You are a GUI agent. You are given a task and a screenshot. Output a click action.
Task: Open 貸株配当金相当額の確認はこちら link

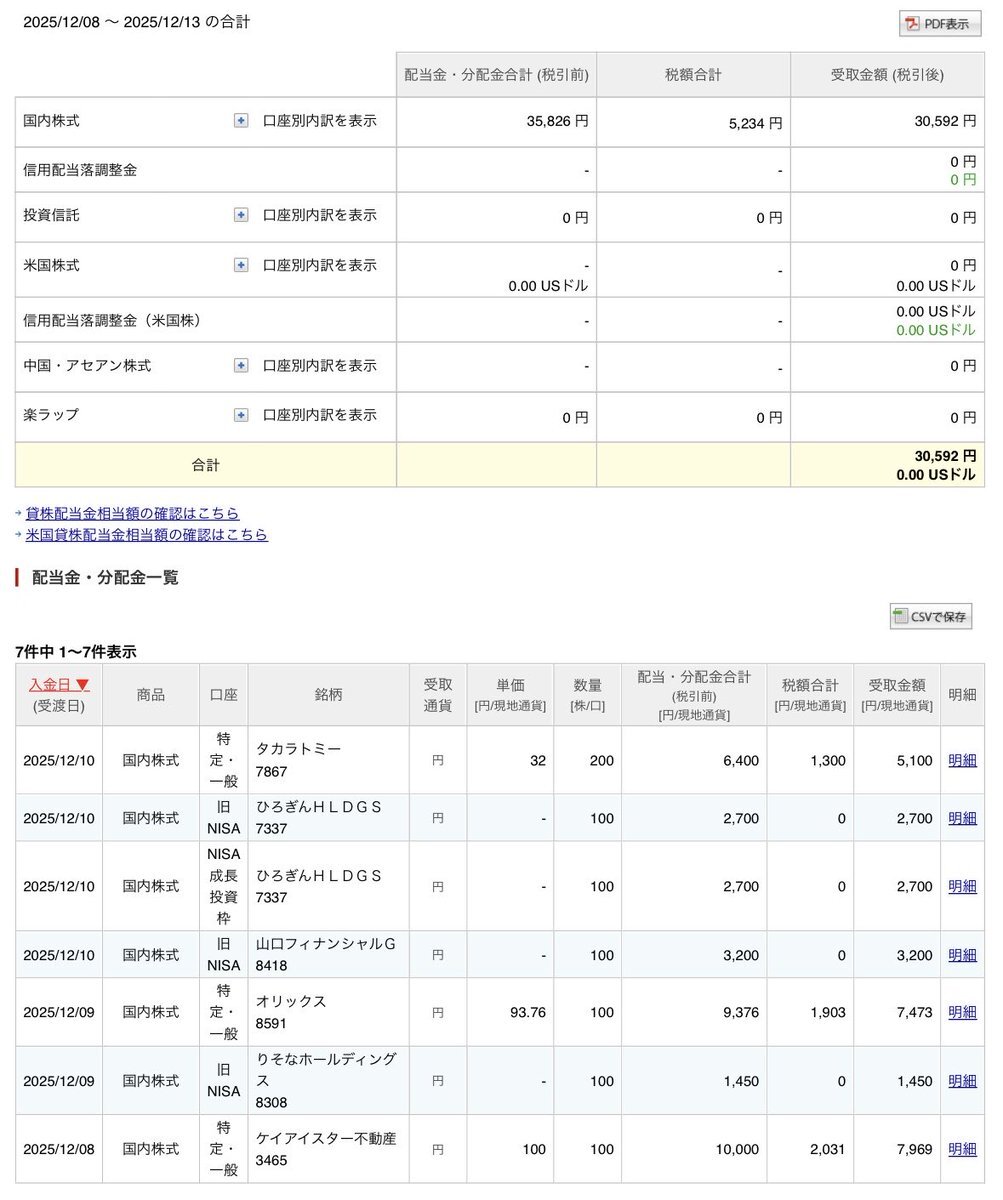pos(132,513)
